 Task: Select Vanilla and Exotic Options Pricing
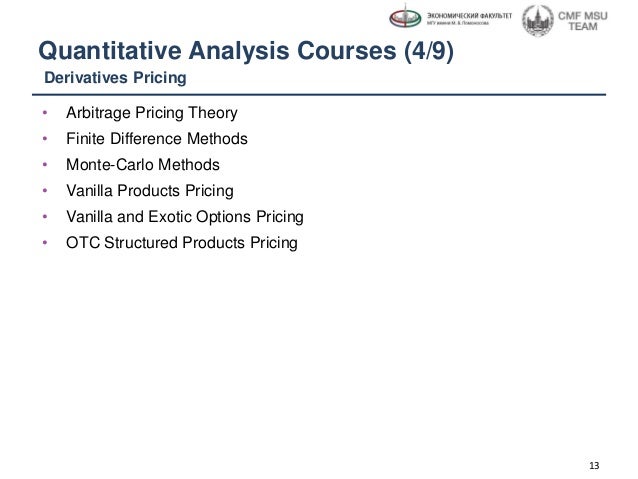(x=185, y=217)
